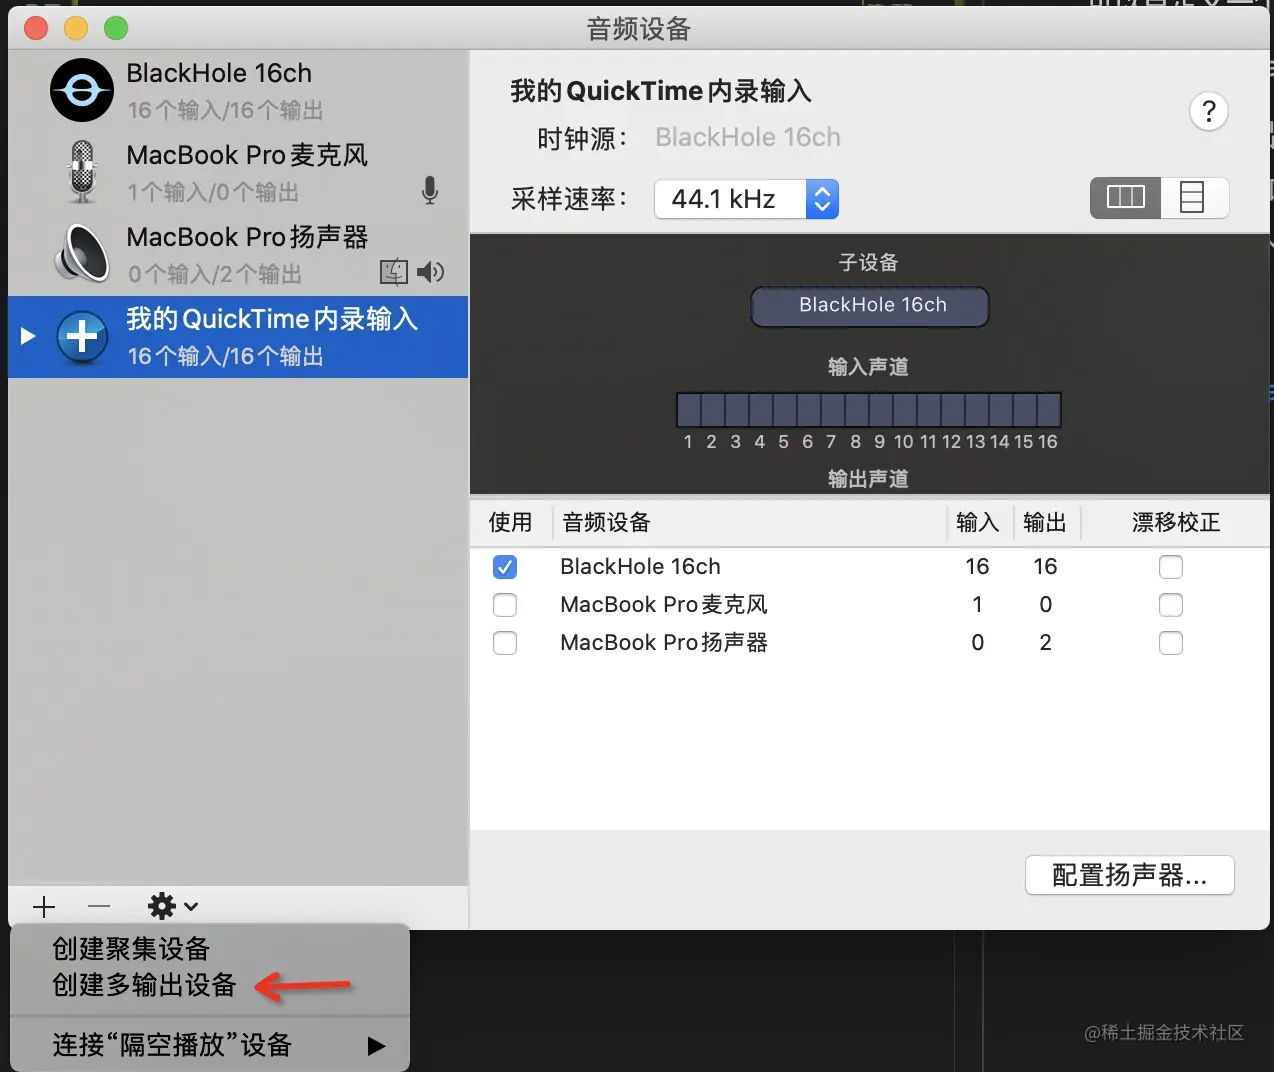Select 我的QuickTime内录输入 in the device sidebar
Screen dimensions: 1274x1072
tap(238, 336)
